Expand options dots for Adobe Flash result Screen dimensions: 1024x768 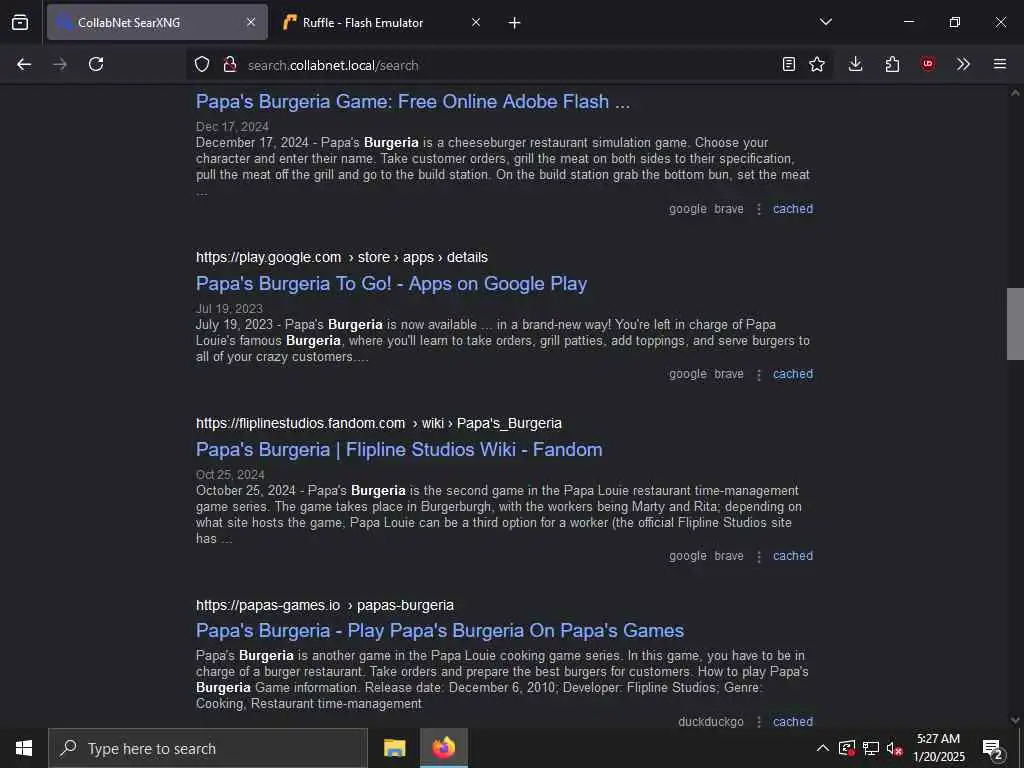point(759,209)
